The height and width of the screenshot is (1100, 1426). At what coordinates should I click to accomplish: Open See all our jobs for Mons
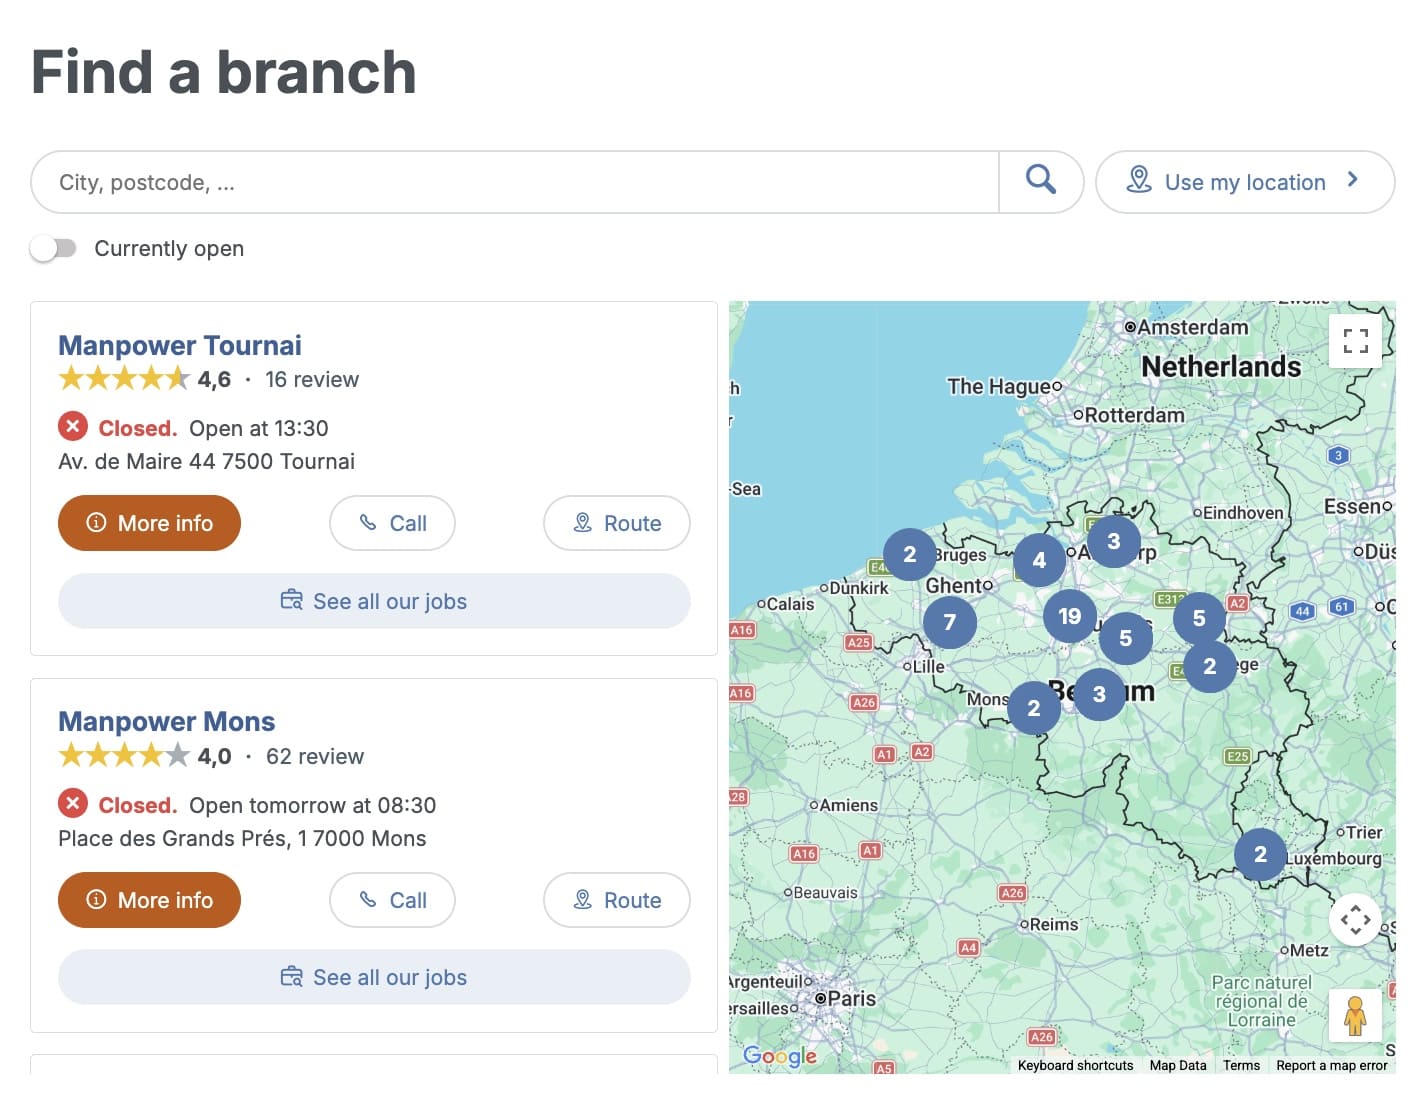tap(374, 977)
